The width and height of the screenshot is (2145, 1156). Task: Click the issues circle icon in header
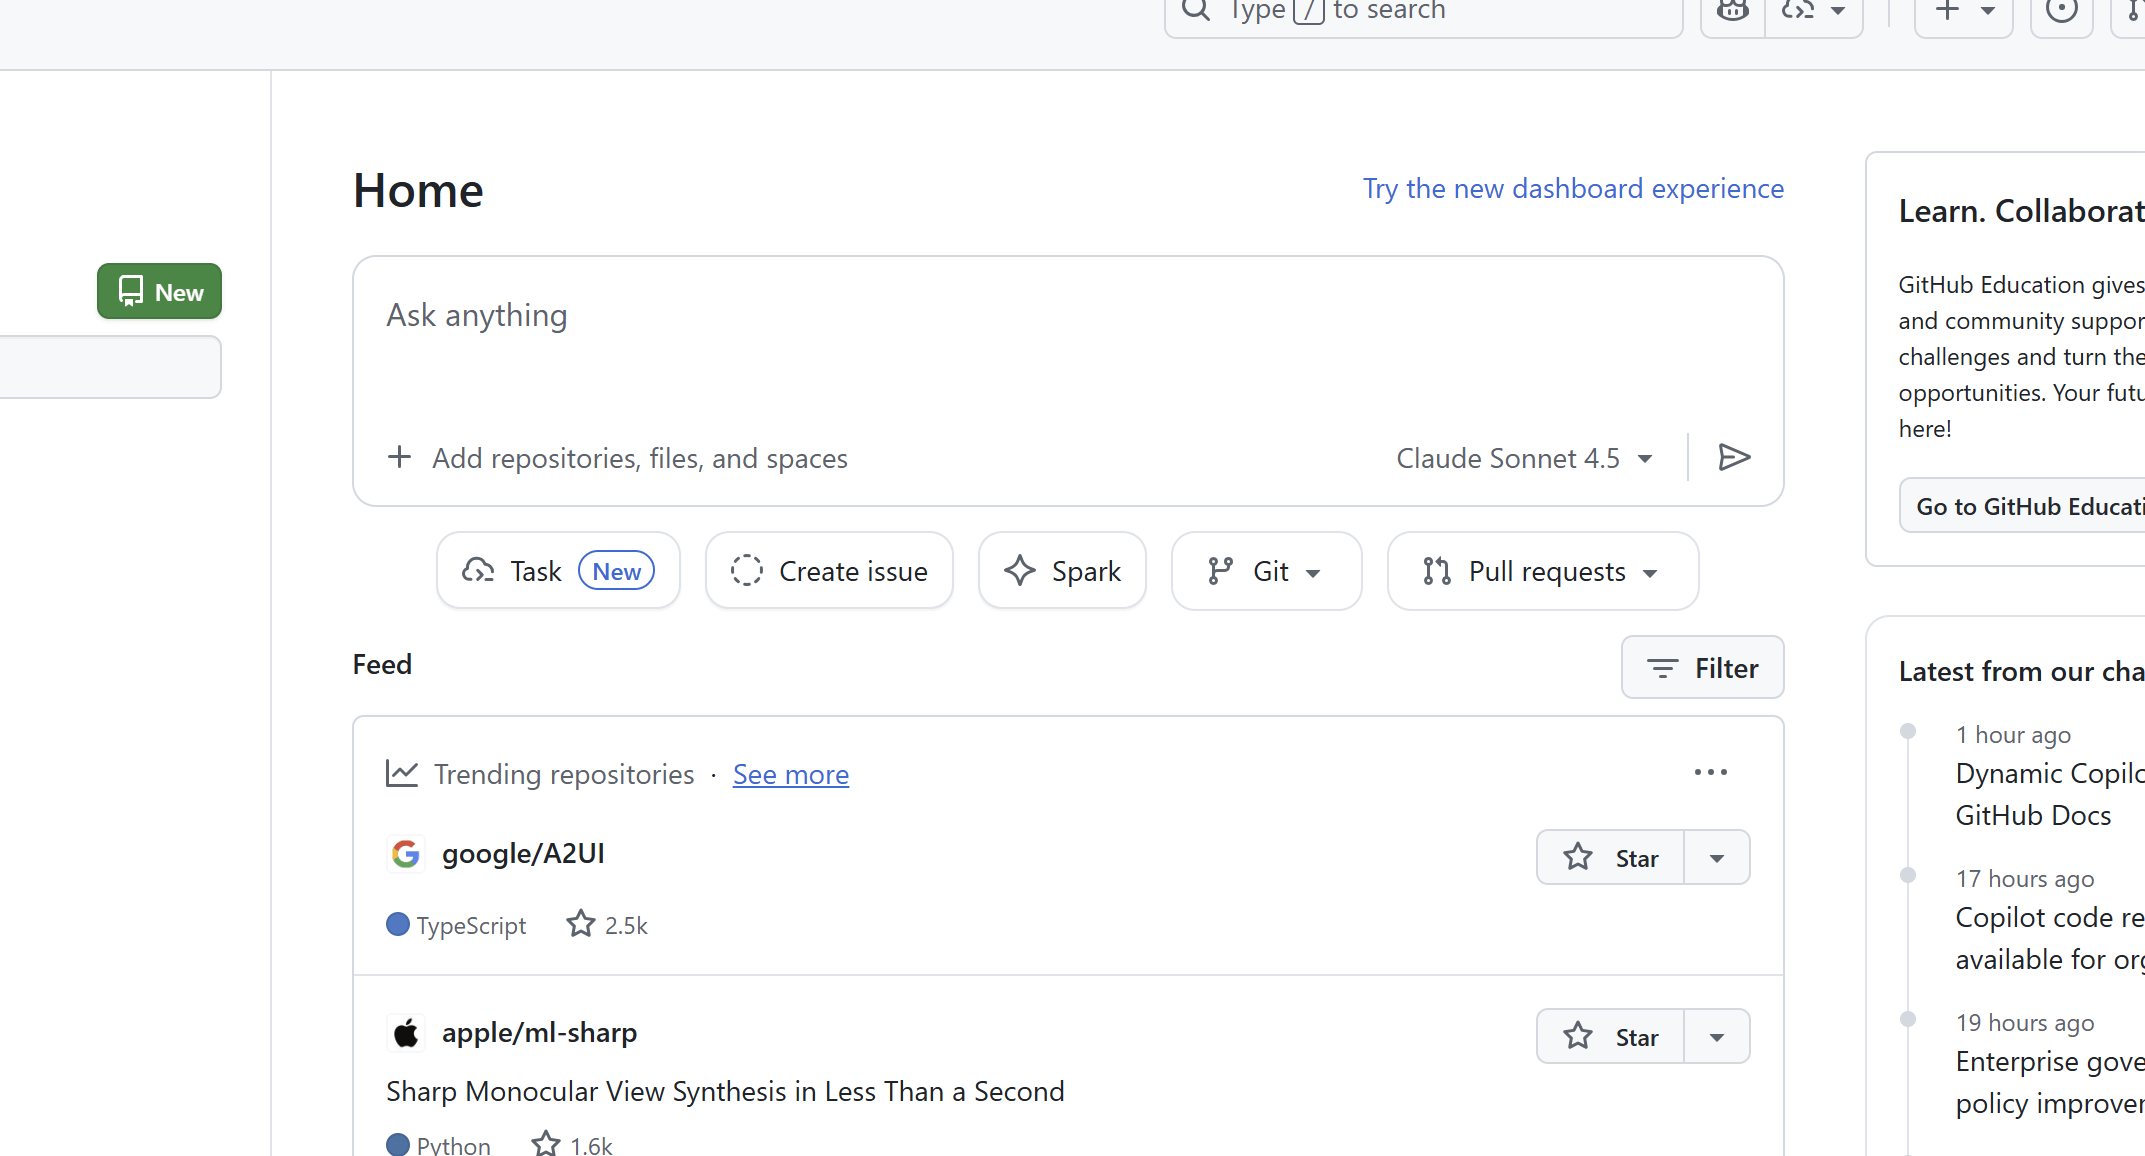pos(2061,12)
